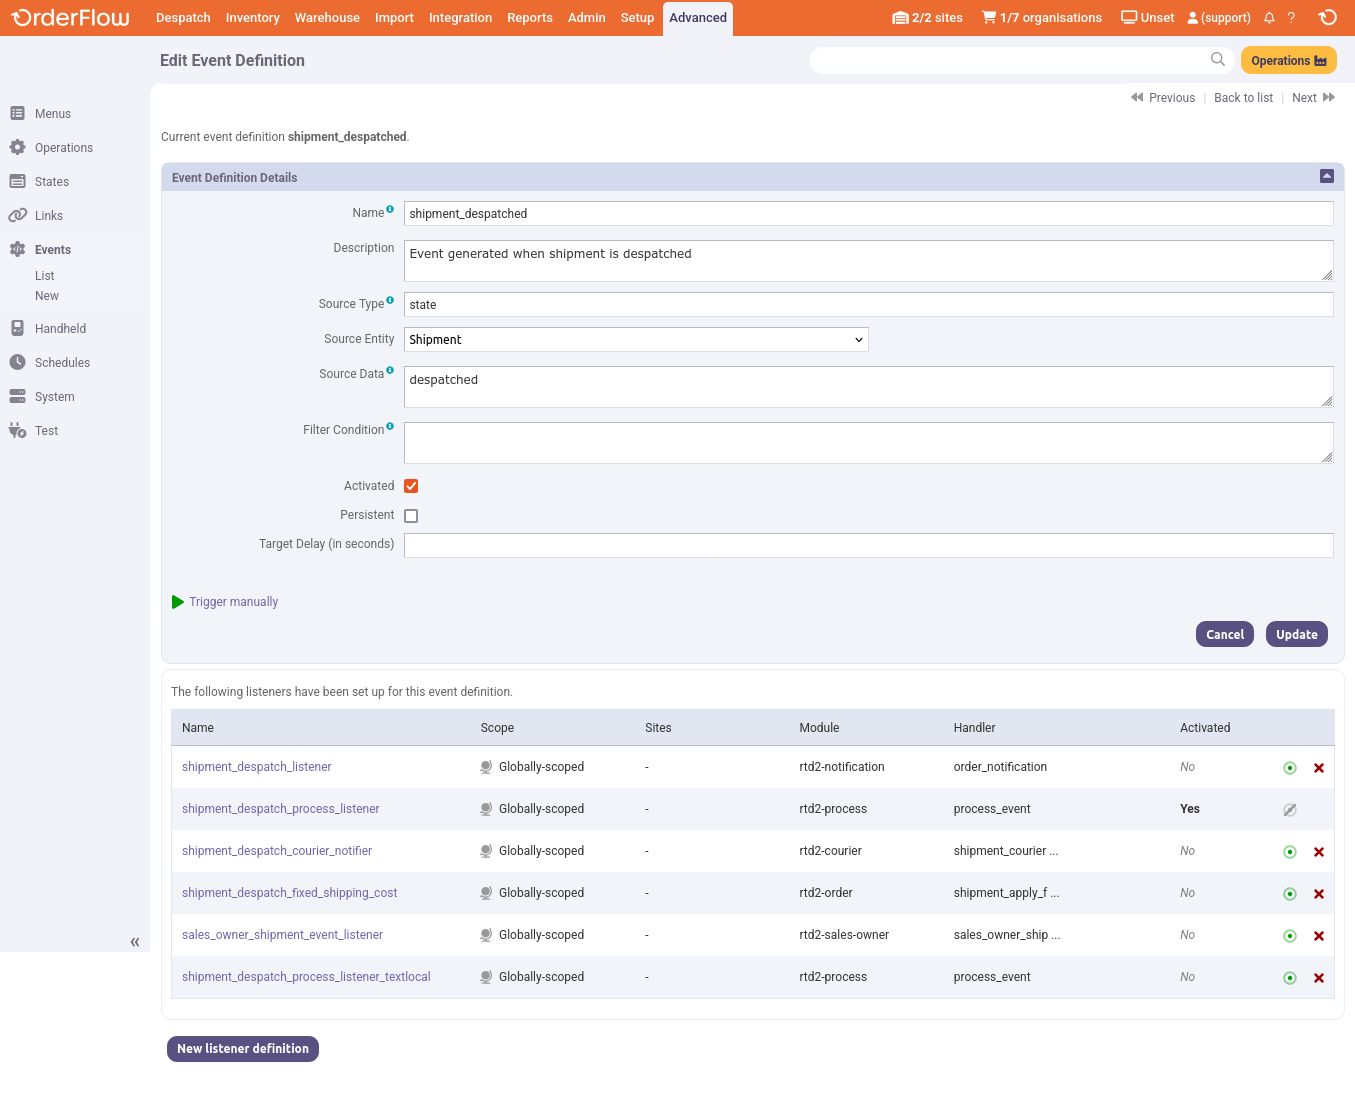Screen dimensions: 1355x1100
Task: Activate the shipment_despatch_listener using green icon
Action: pyautogui.click(x=1290, y=768)
